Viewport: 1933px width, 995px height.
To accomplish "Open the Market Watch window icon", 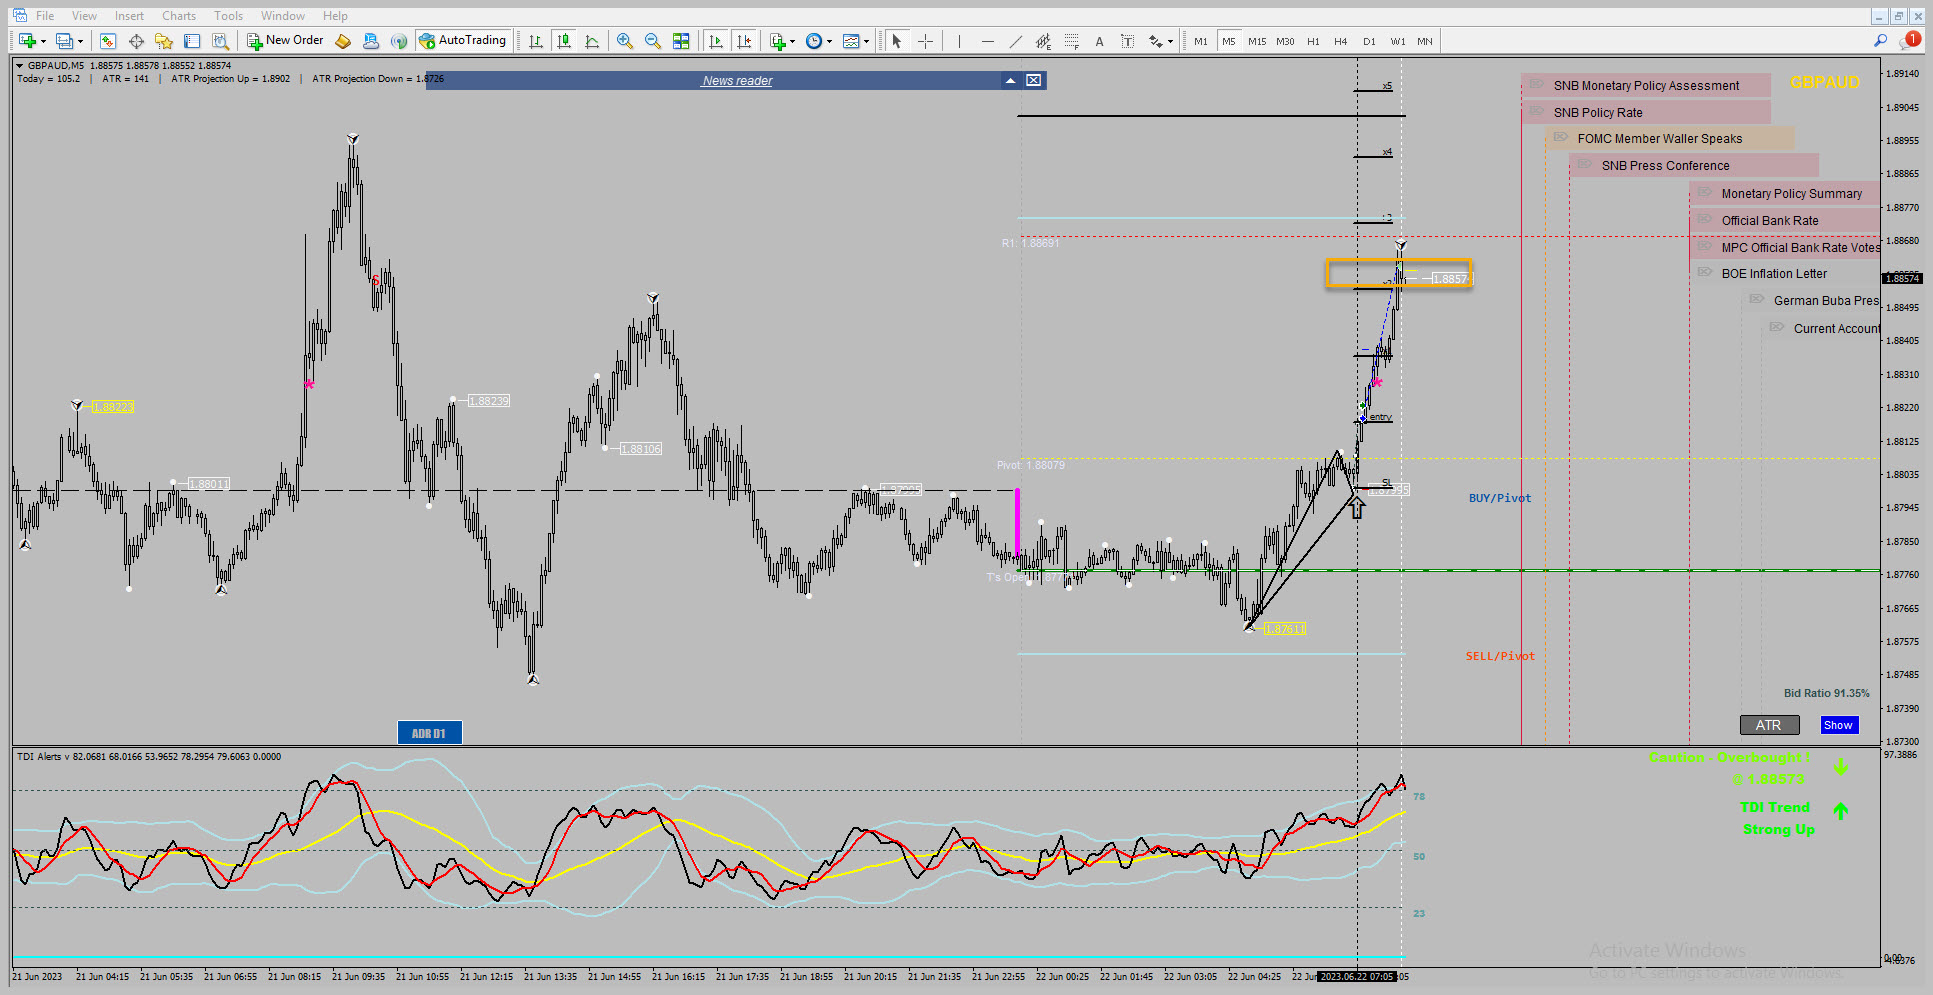I will point(108,41).
